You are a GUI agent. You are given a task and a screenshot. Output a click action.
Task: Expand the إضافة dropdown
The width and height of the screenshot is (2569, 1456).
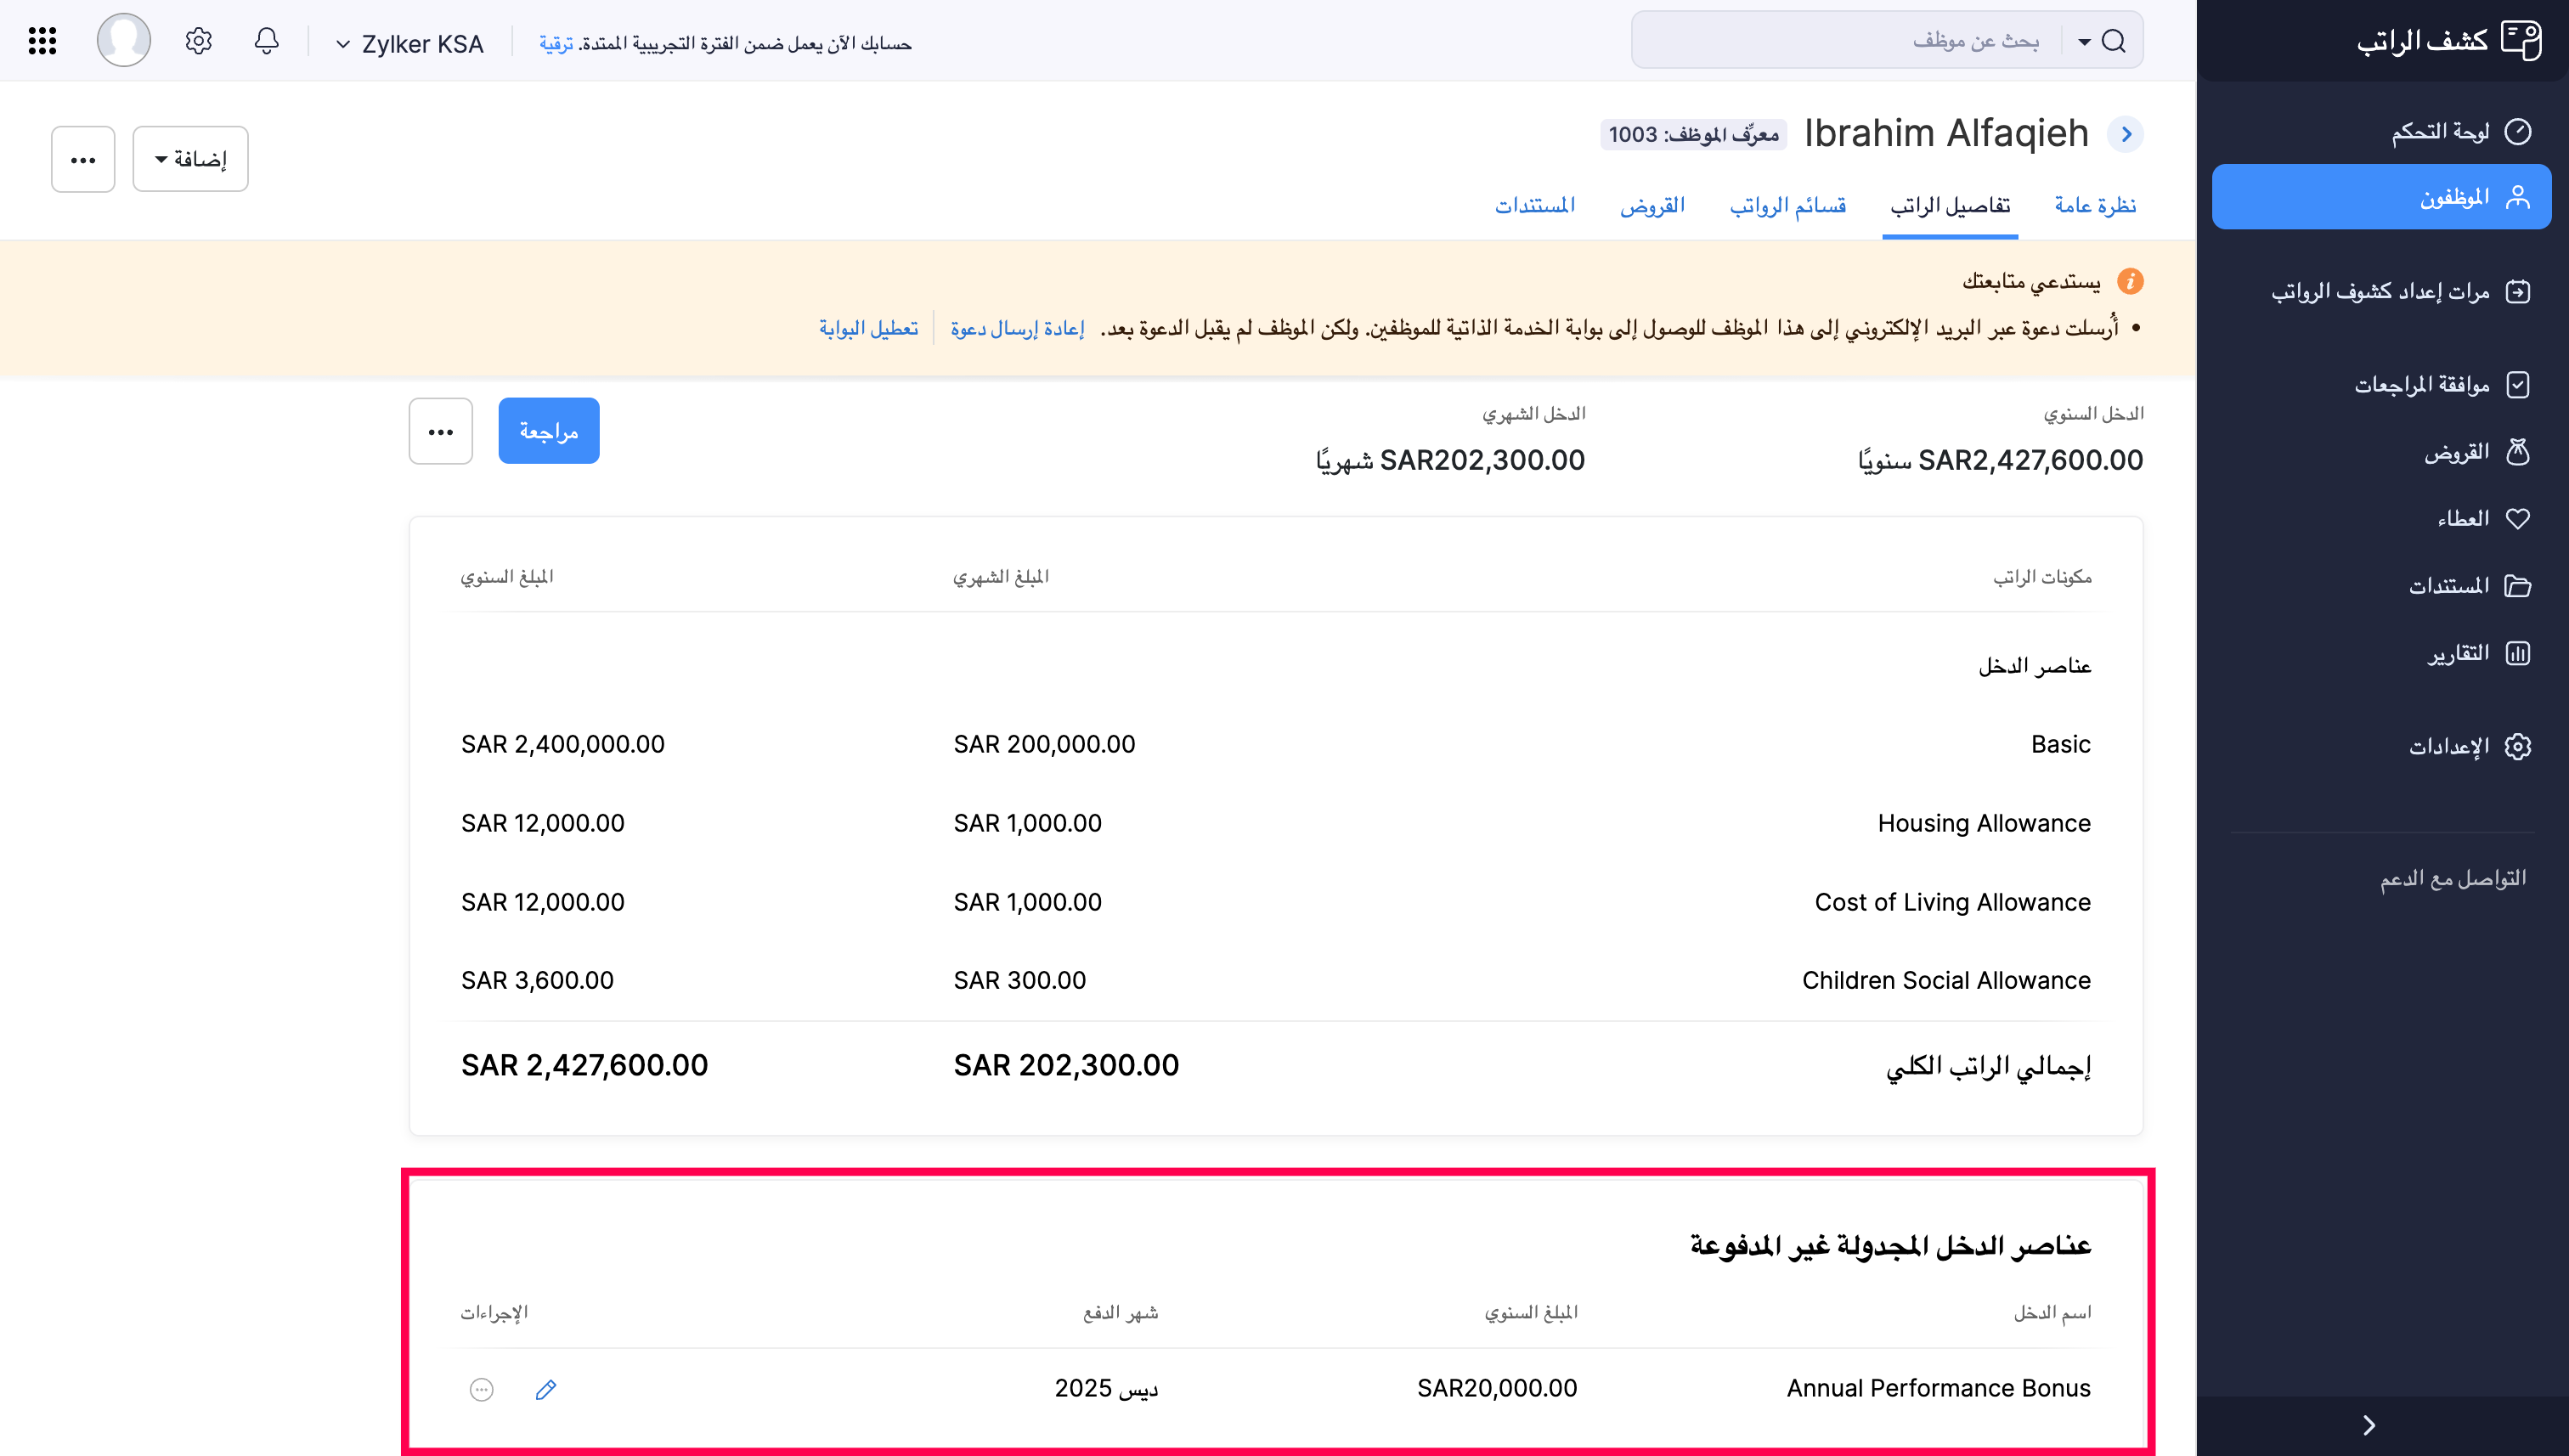click(189, 157)
